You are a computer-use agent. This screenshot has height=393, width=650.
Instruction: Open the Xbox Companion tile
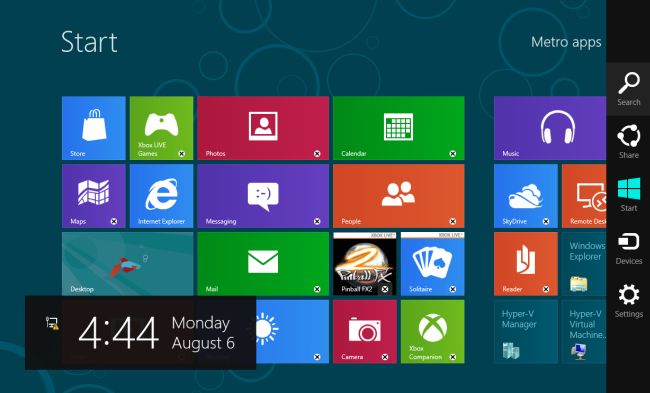[432, 332]
